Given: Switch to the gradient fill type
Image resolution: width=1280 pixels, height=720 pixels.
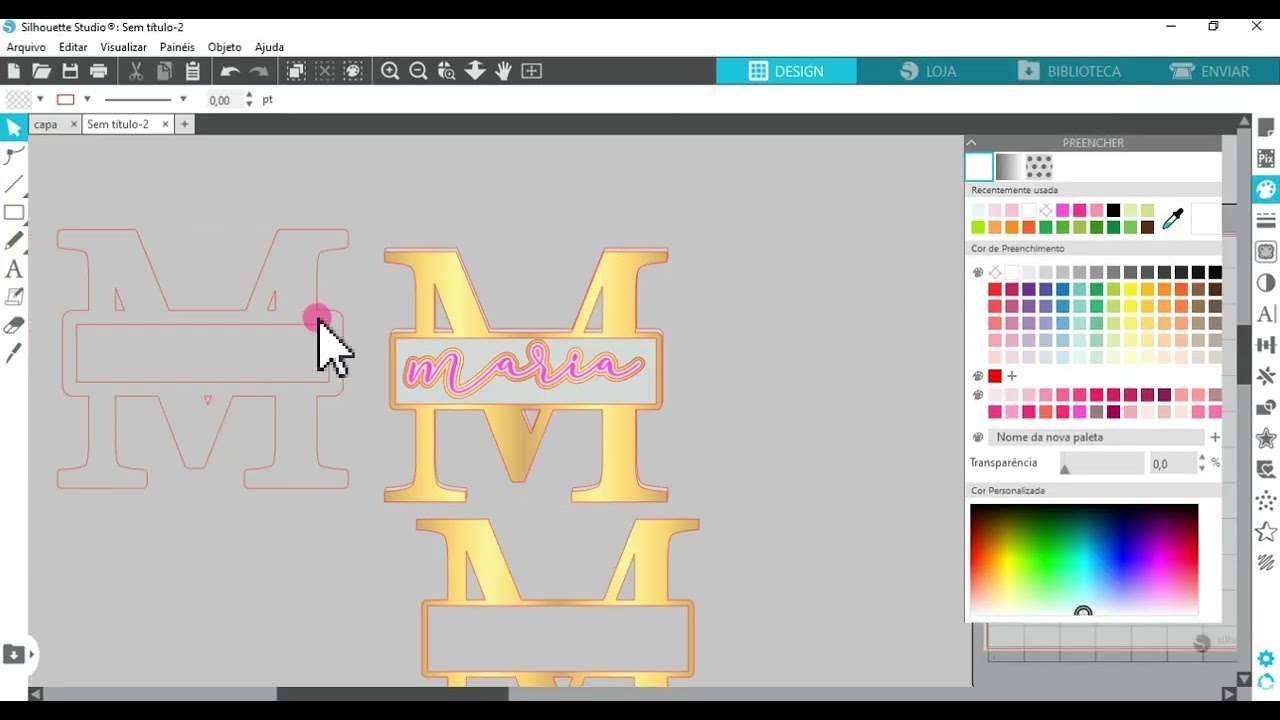Looking at the screenshot, I should (1008, 167).
